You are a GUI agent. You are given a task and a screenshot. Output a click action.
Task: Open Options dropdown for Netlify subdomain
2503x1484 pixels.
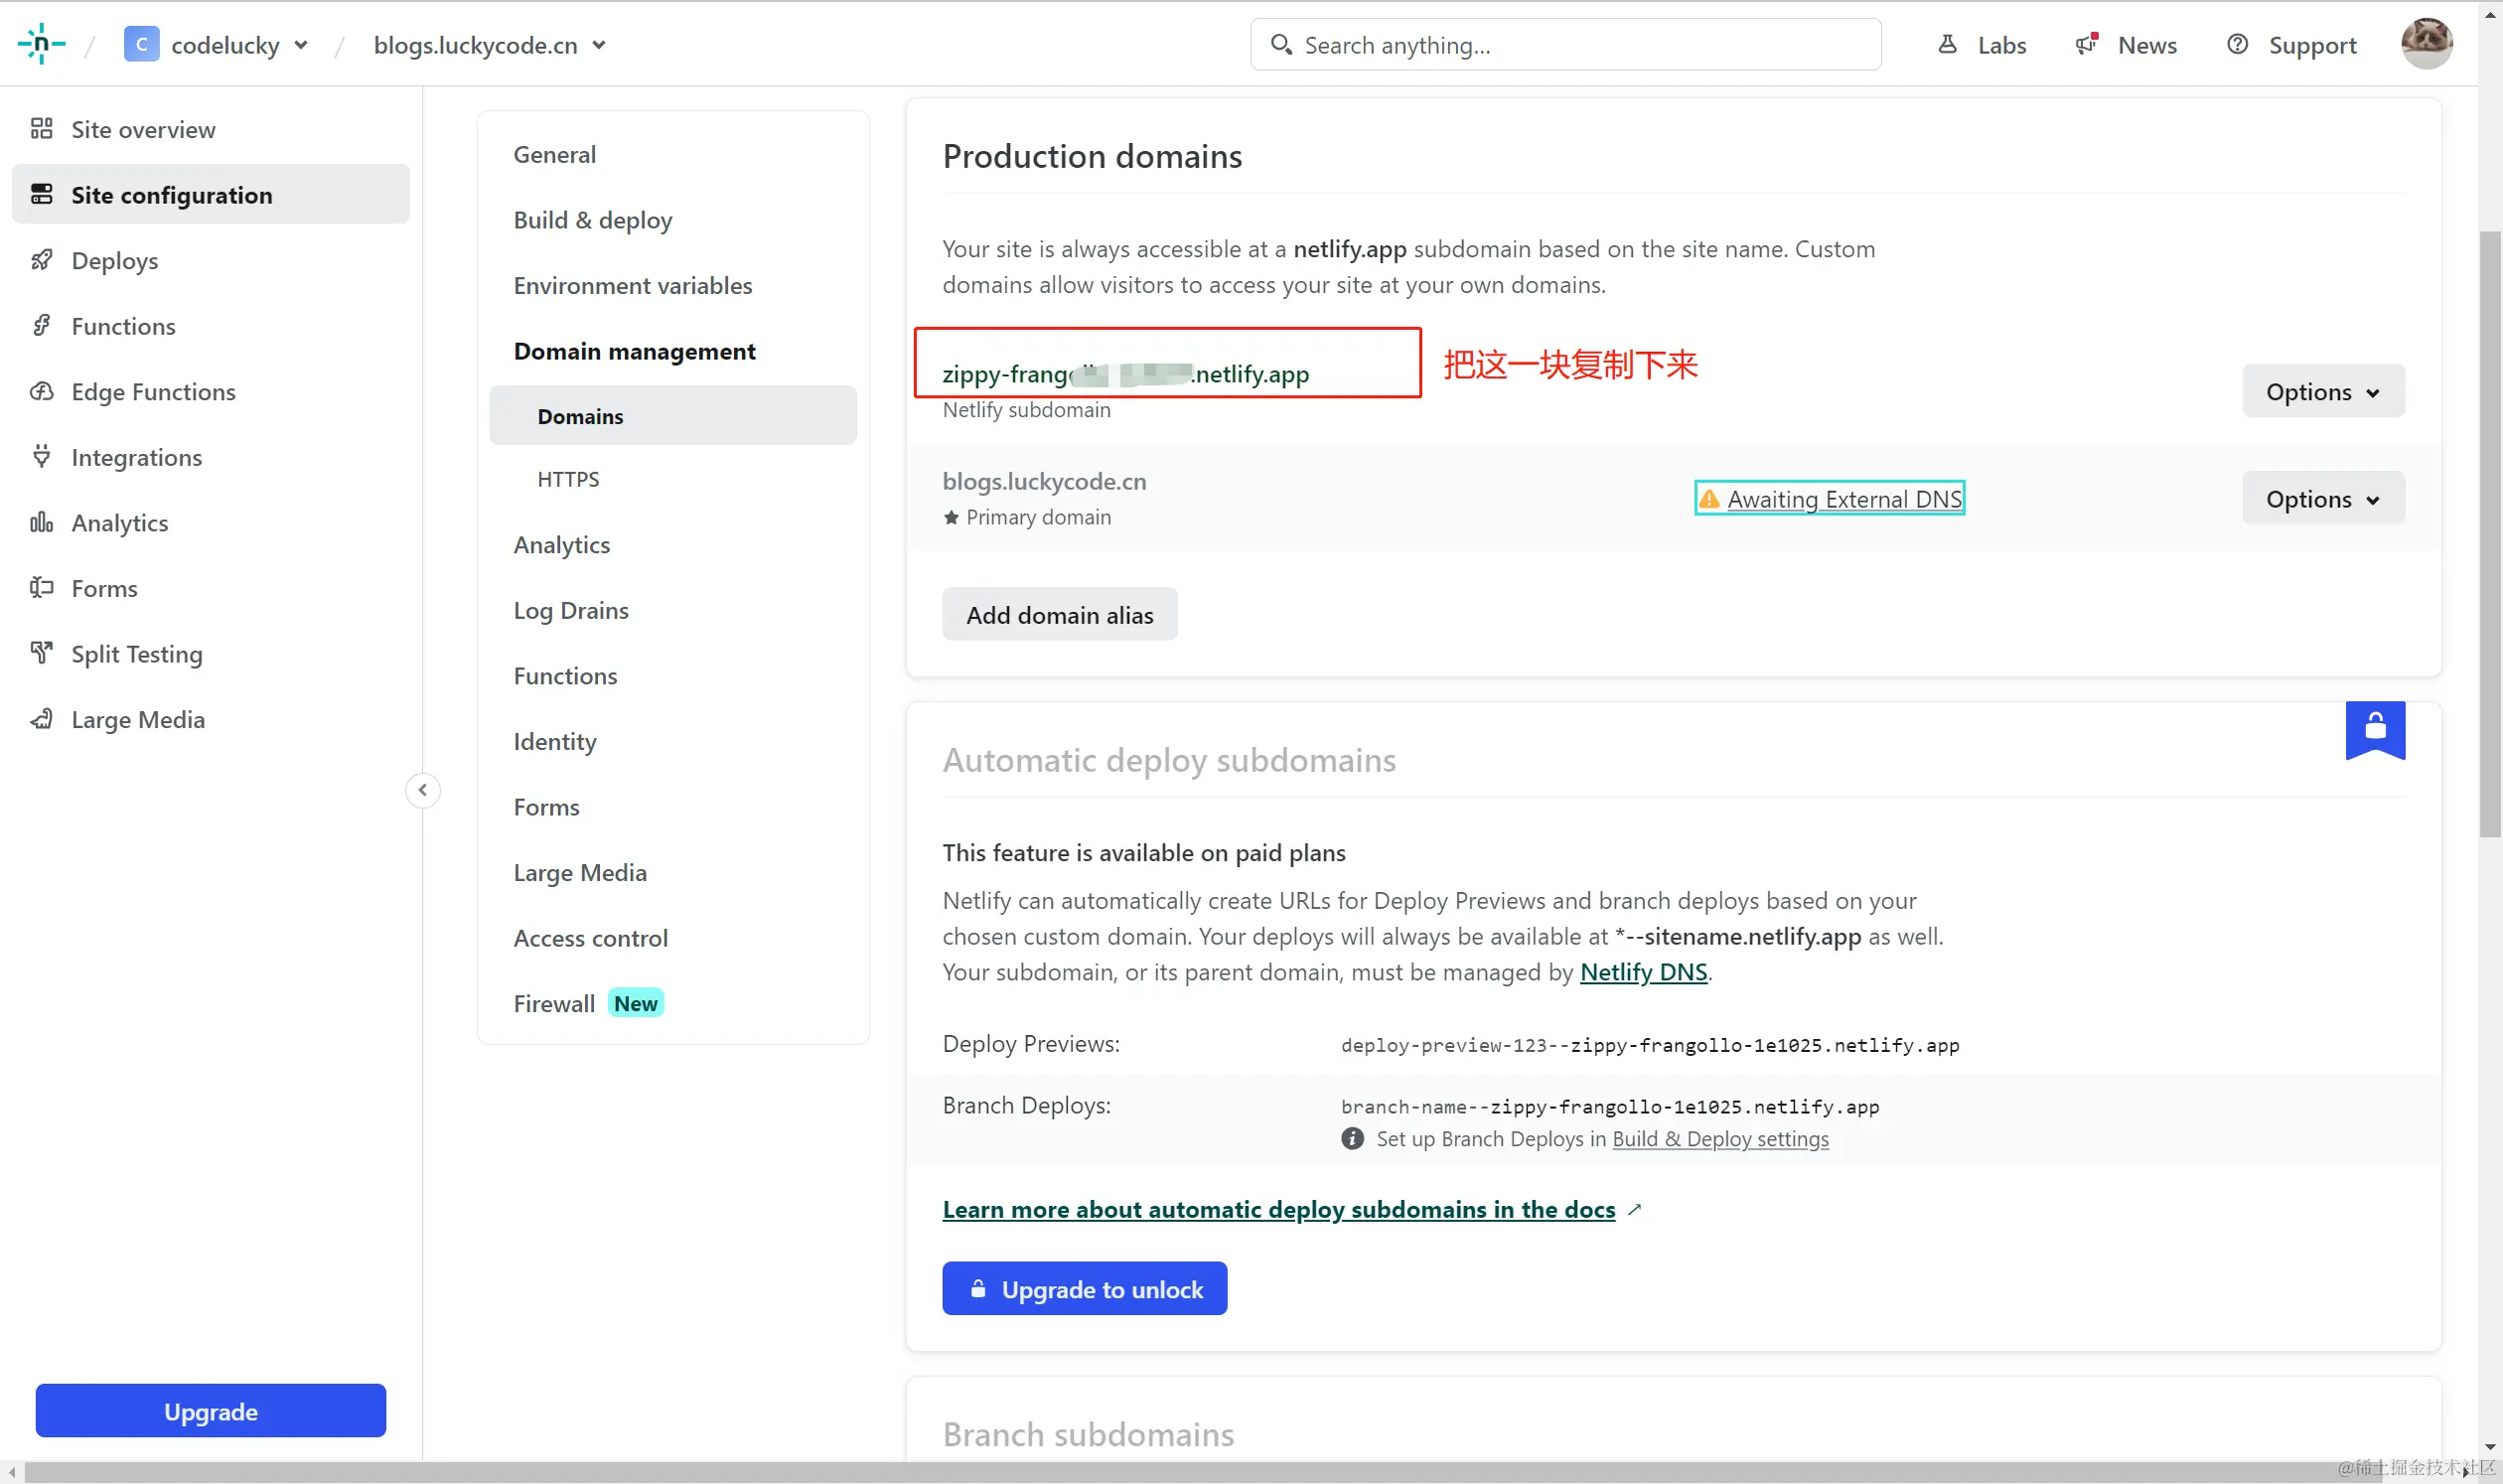coord(2323,391)
